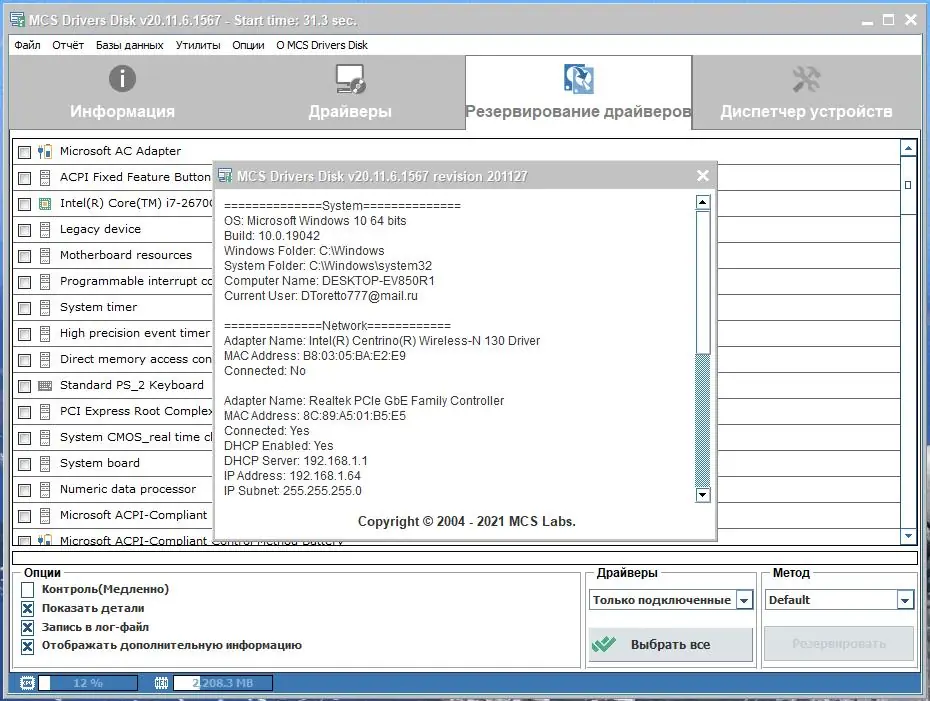The image size is (930, 701).
Task: Open the Базы данных menu
Action: pyautogui.click(x=129, y=45)
